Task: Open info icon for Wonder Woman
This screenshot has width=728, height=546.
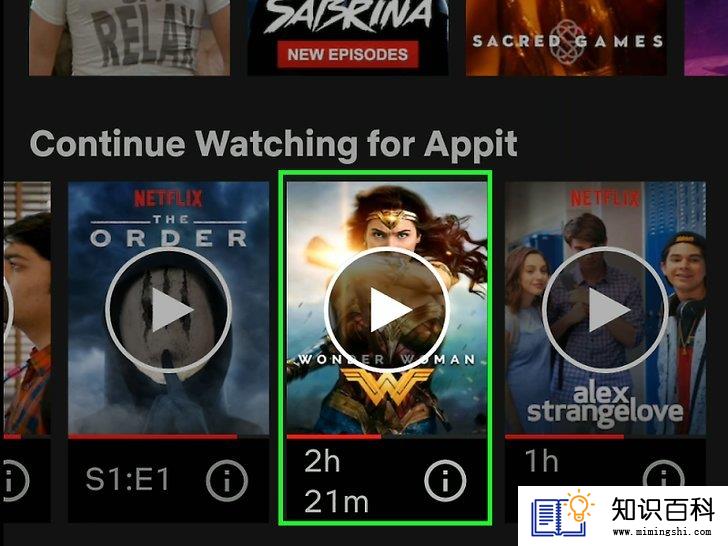Action: [x=445, y=481]
